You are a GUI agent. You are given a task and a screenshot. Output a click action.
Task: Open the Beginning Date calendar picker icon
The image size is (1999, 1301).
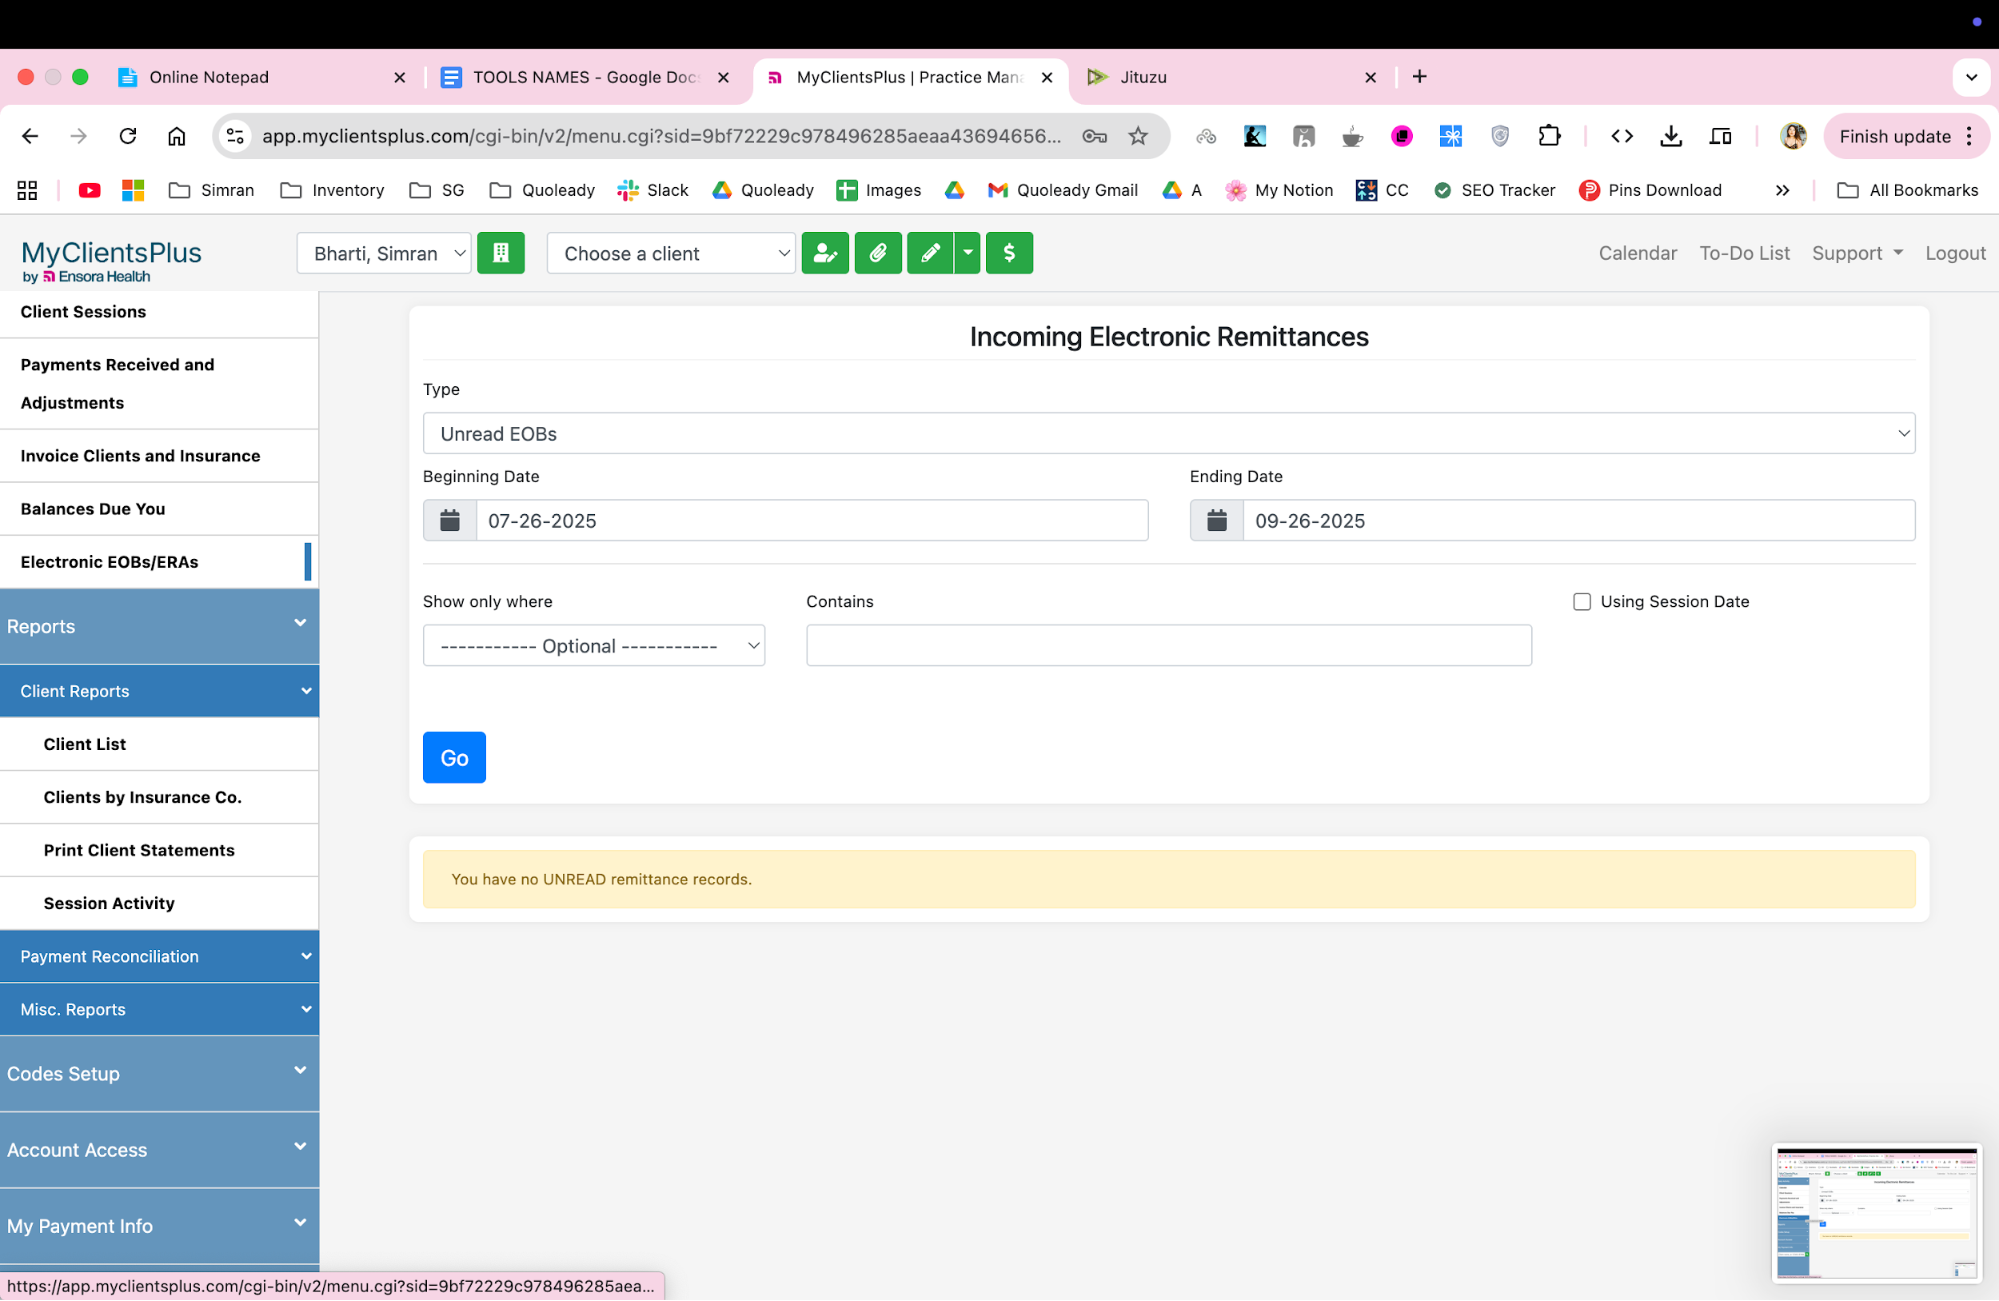[x=449, y=520]
